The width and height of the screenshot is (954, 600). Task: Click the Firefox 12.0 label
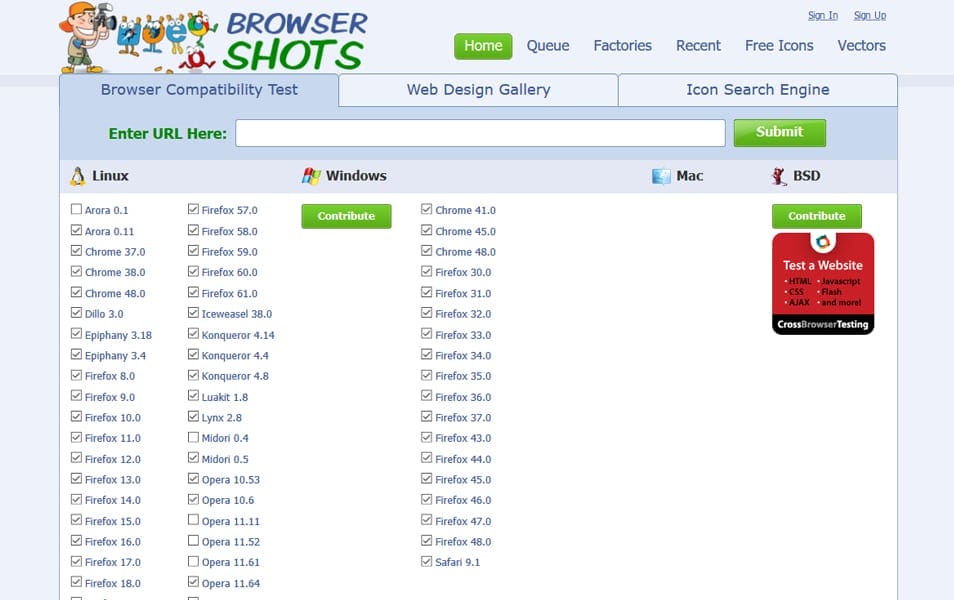click(x=113, y=459)
